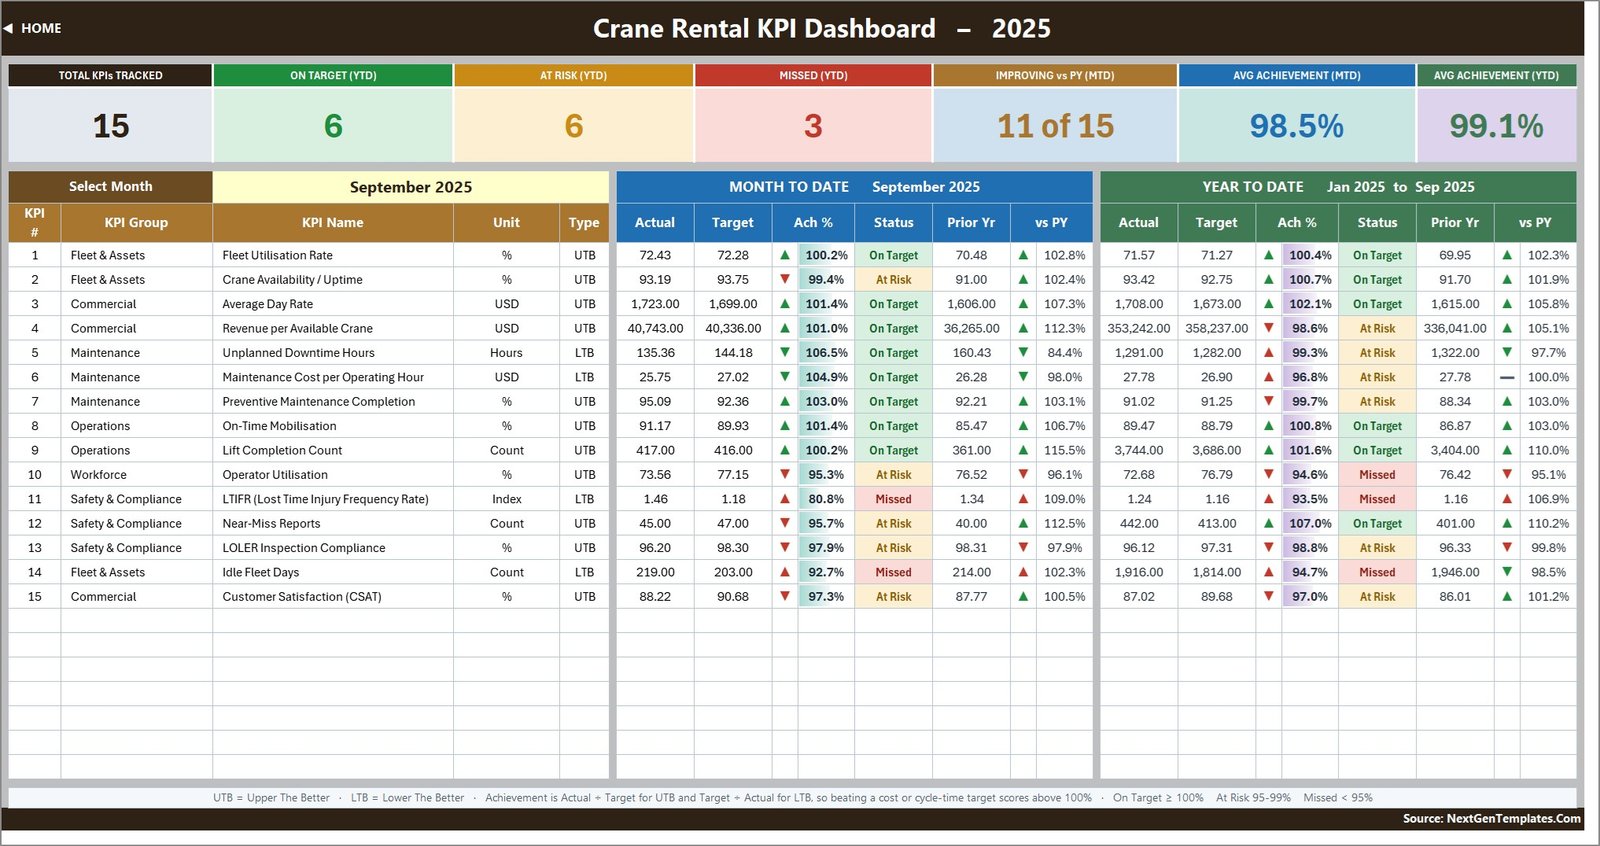Image resolution: width=1600 pixels, height=846 pixels.
Task: Click MTD achievement arrow for LTIFR row
Action: (x=785, y=499)
